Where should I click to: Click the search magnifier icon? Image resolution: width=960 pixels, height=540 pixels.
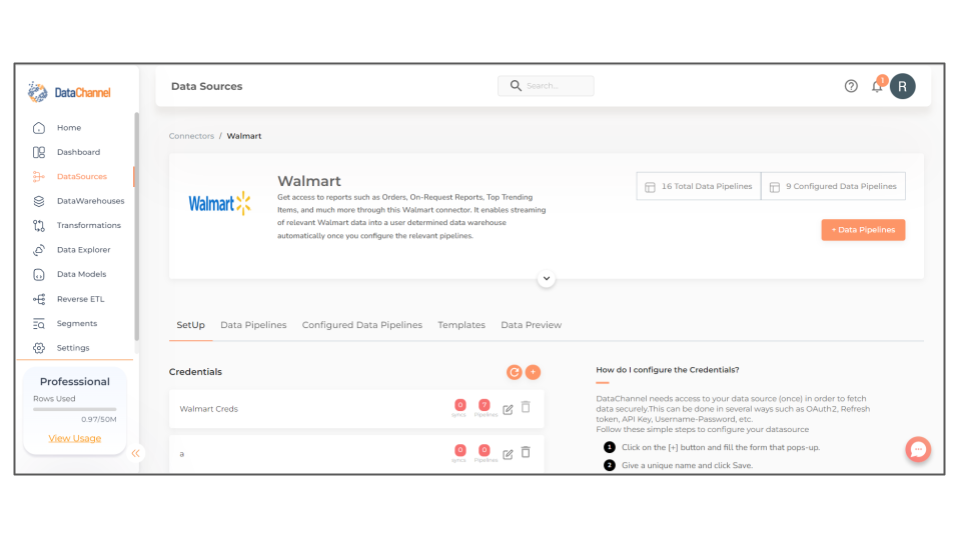click(516, 86)
